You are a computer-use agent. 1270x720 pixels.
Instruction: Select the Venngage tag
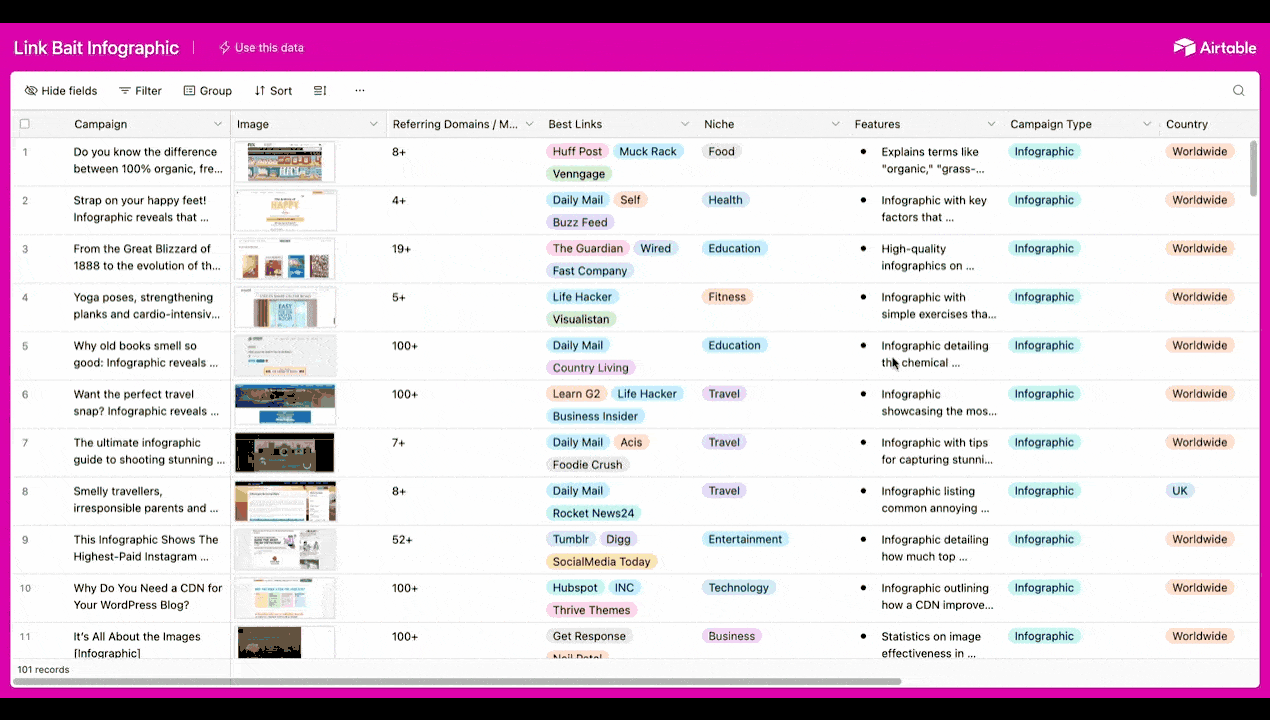click(579, 174)
